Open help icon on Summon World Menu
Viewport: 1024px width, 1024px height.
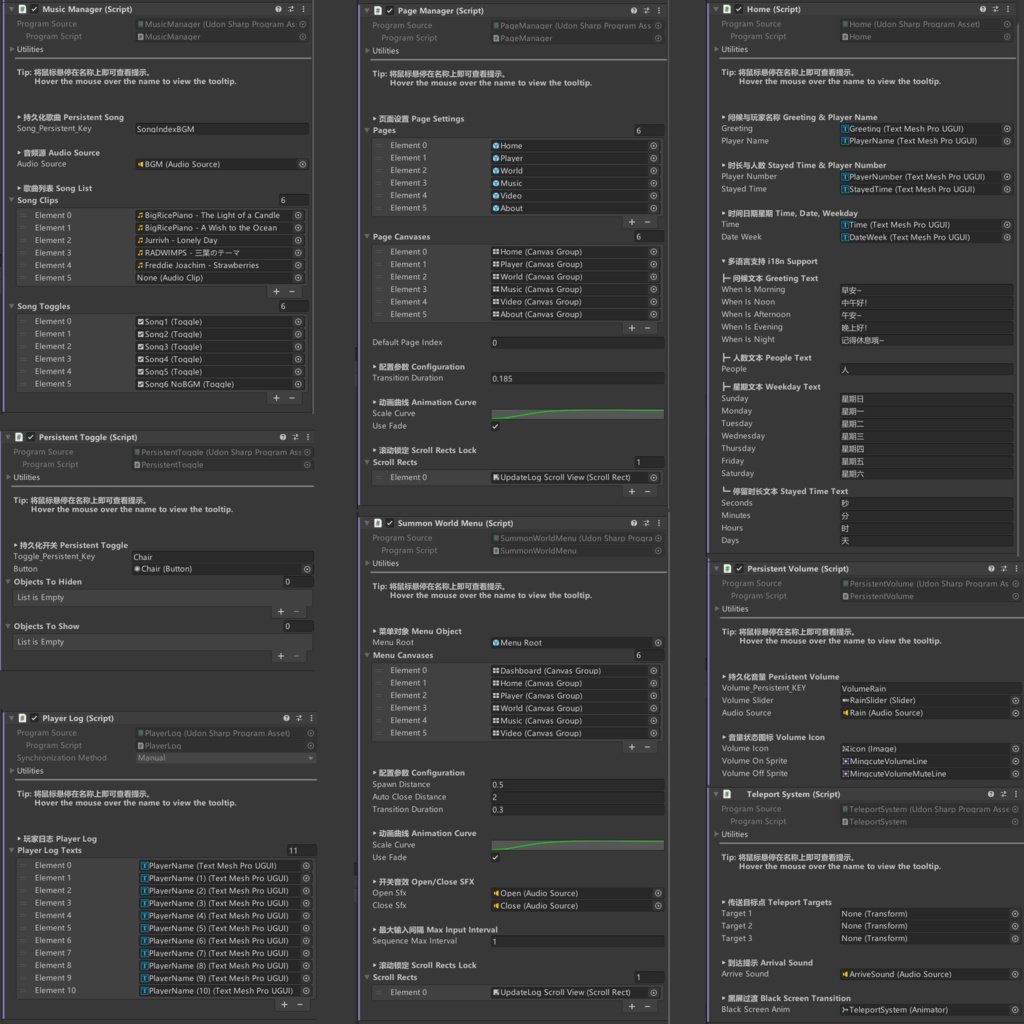633,523
